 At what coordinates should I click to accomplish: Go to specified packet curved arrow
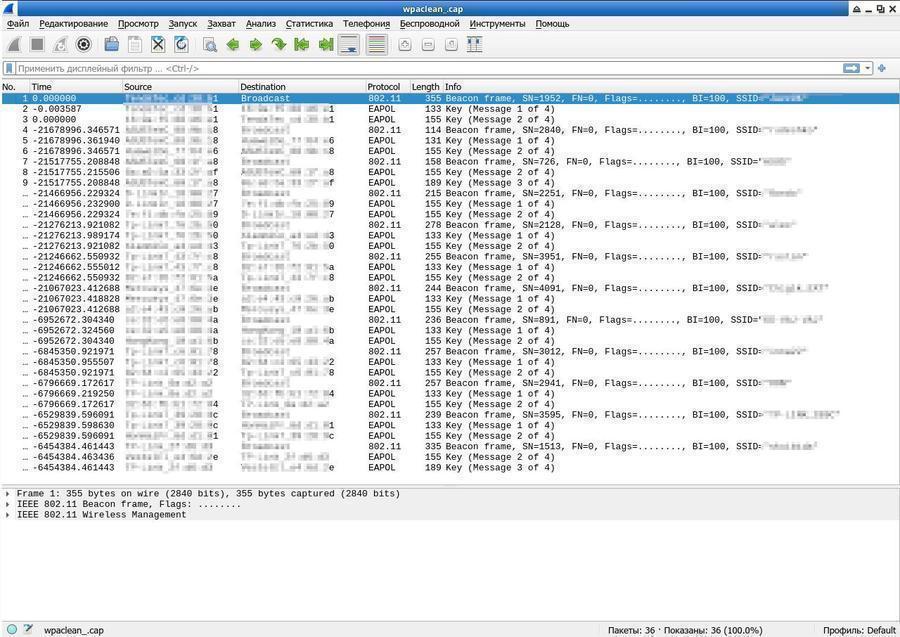[278, 45]
